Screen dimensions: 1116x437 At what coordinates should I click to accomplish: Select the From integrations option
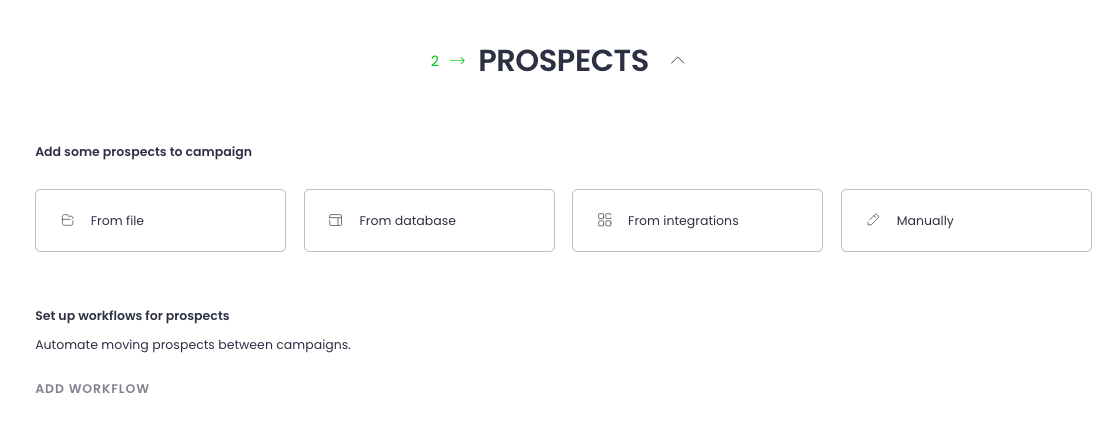[697, 220]
